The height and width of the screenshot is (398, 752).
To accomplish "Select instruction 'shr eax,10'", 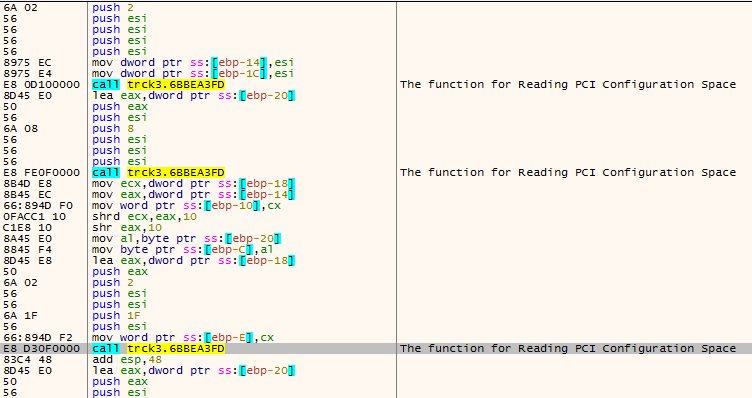I will 127,228.
